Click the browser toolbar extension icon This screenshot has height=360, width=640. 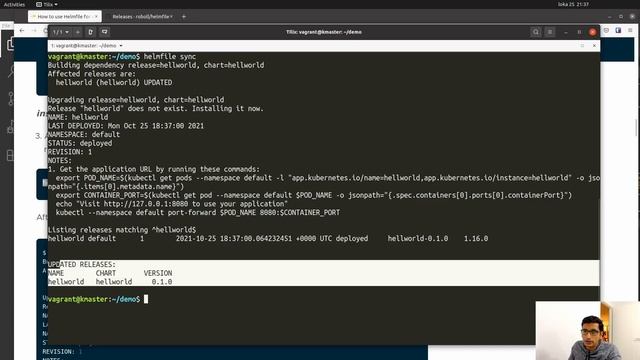(x=618, y=30)
